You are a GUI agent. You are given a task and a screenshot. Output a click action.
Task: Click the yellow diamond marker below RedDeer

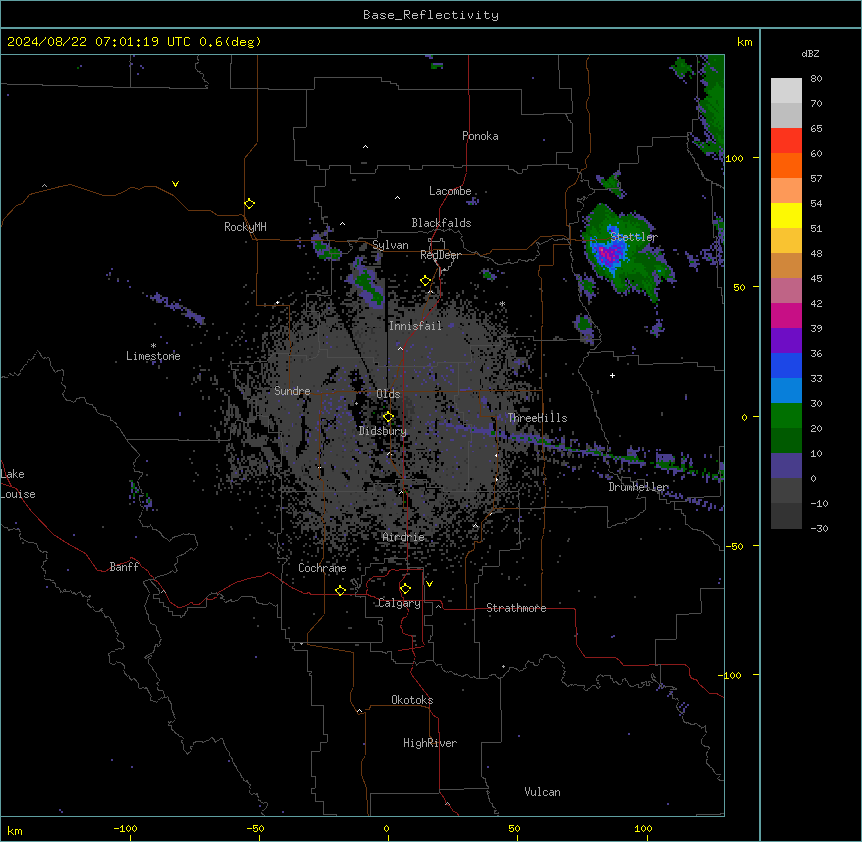click(425, 281)
